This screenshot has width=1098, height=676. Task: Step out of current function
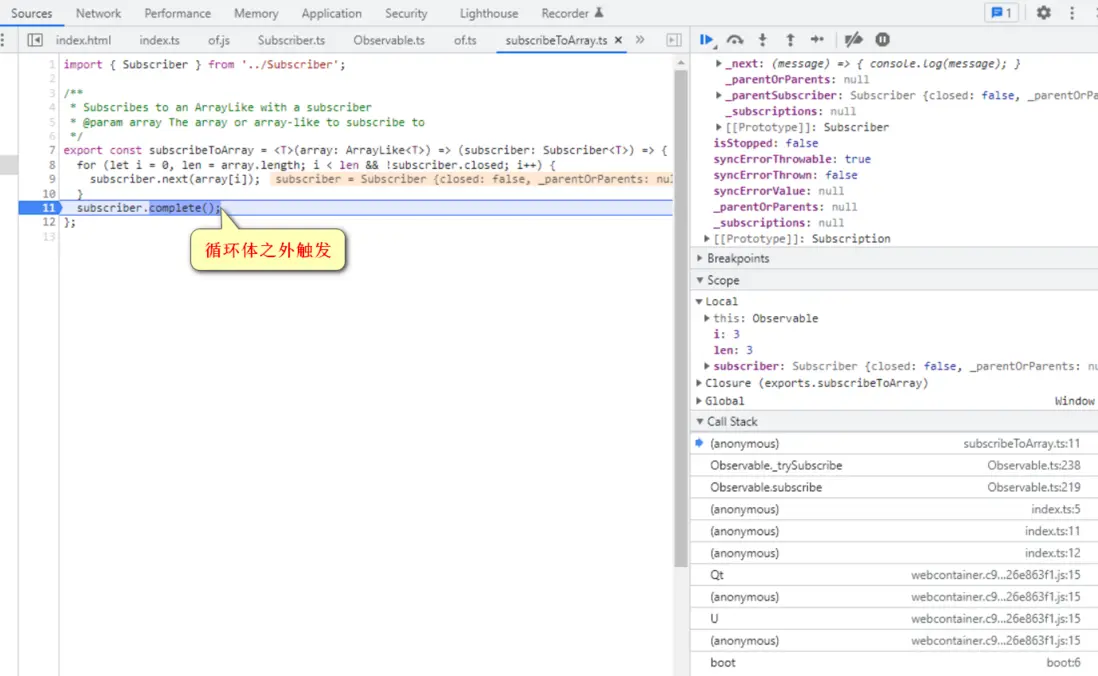(x=790, y=40)
